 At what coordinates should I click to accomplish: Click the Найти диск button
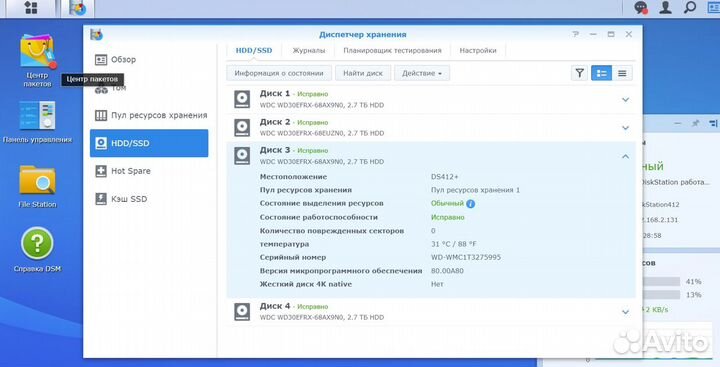point(363,73)
